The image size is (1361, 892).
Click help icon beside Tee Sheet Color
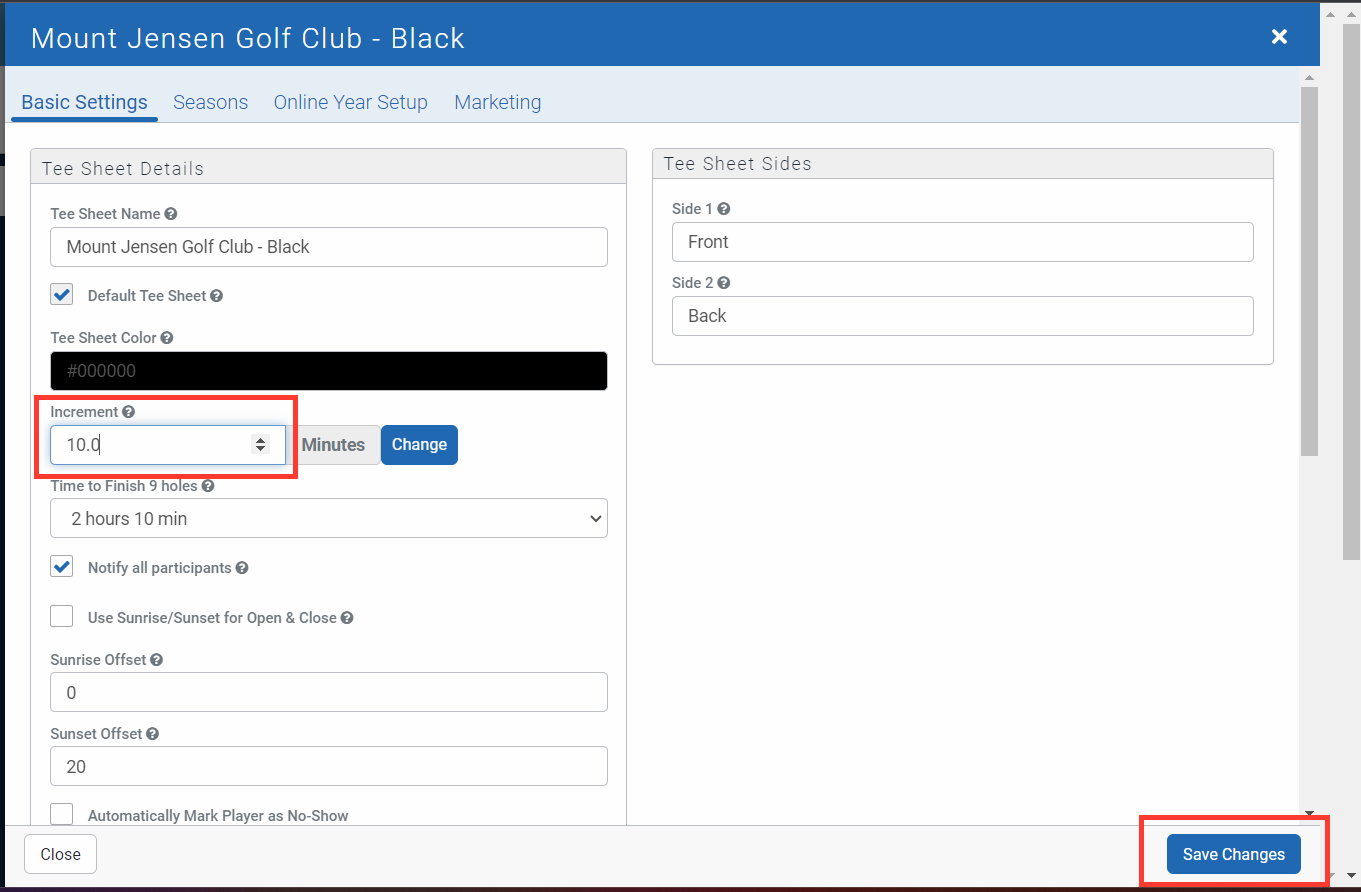(167, 338)
